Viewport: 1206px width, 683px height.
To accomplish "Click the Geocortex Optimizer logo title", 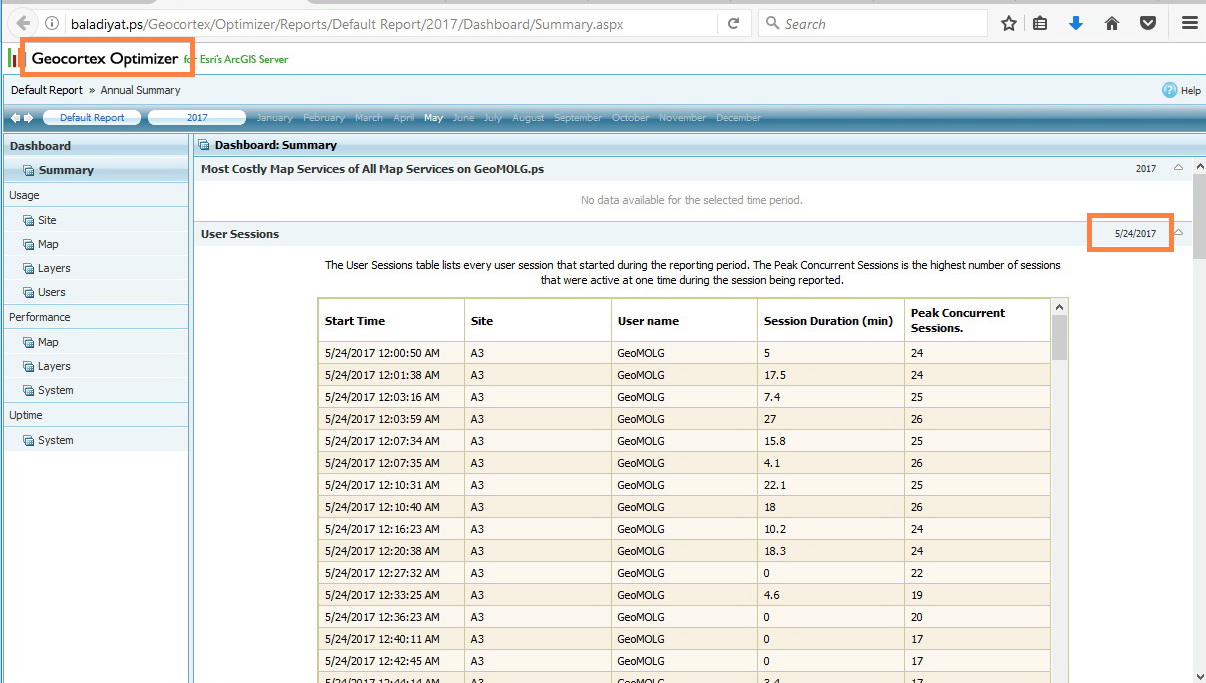I will [x=105, y=59].
